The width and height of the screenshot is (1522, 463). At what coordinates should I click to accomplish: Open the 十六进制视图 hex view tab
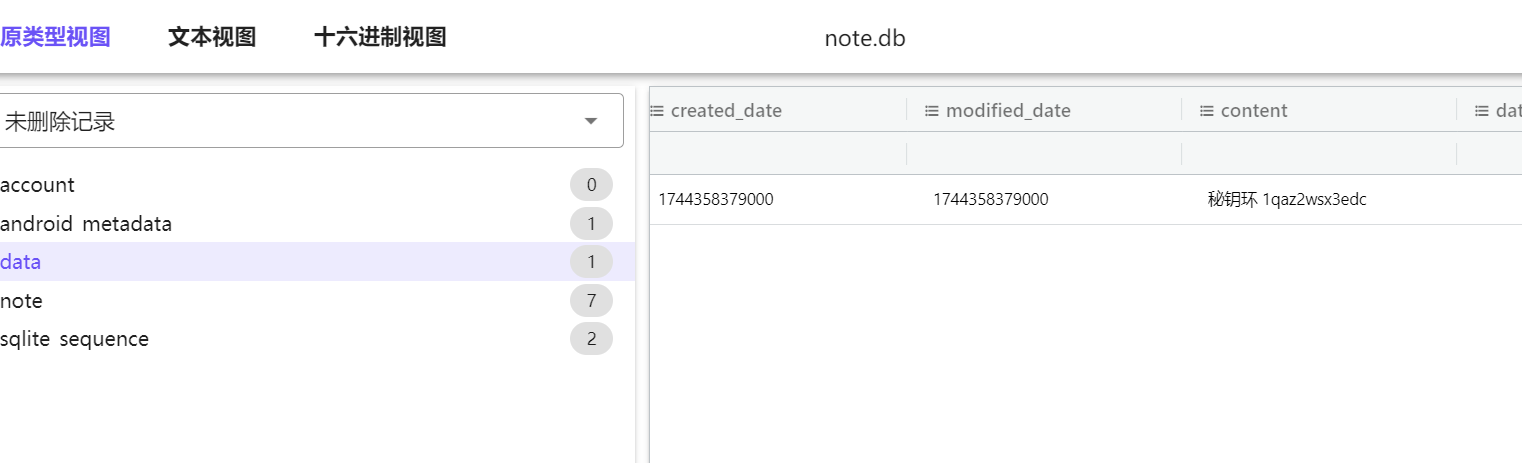pos(380,37)
